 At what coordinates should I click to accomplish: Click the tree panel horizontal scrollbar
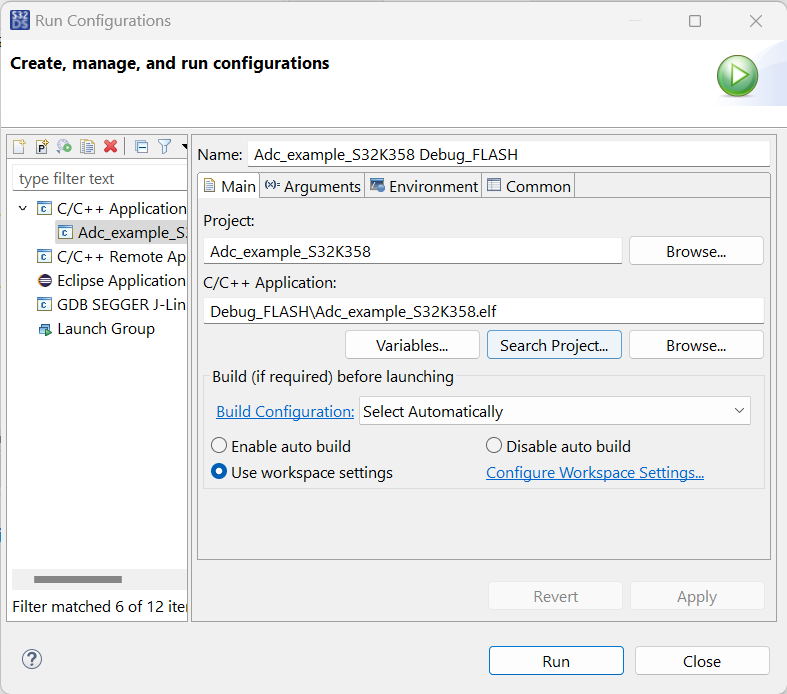coord(78,579)
